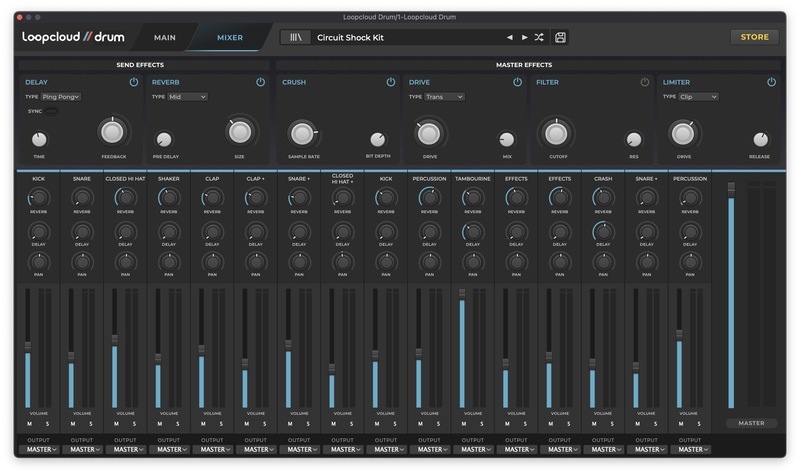Load the previous kit preset arrow

pyautogui.click(x=509, y=37)
